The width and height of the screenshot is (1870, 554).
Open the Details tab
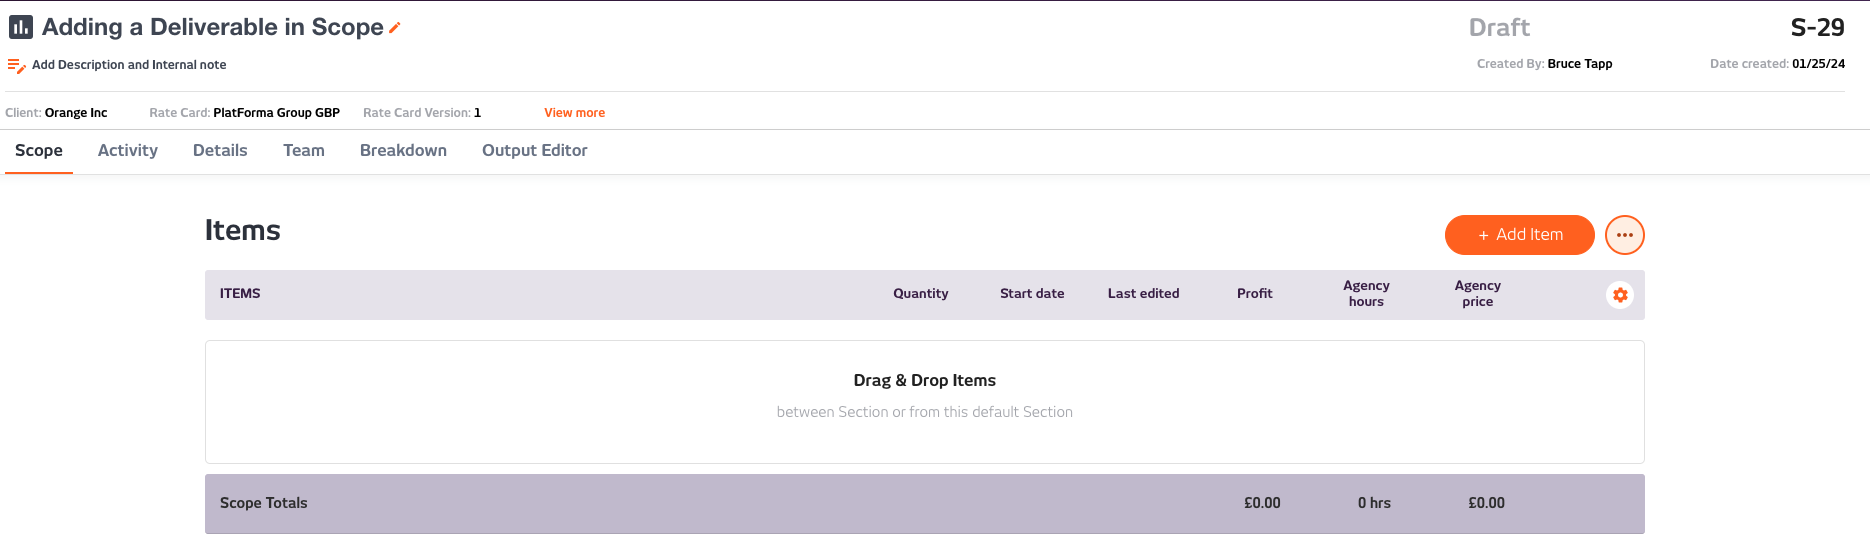pos(220,150)
